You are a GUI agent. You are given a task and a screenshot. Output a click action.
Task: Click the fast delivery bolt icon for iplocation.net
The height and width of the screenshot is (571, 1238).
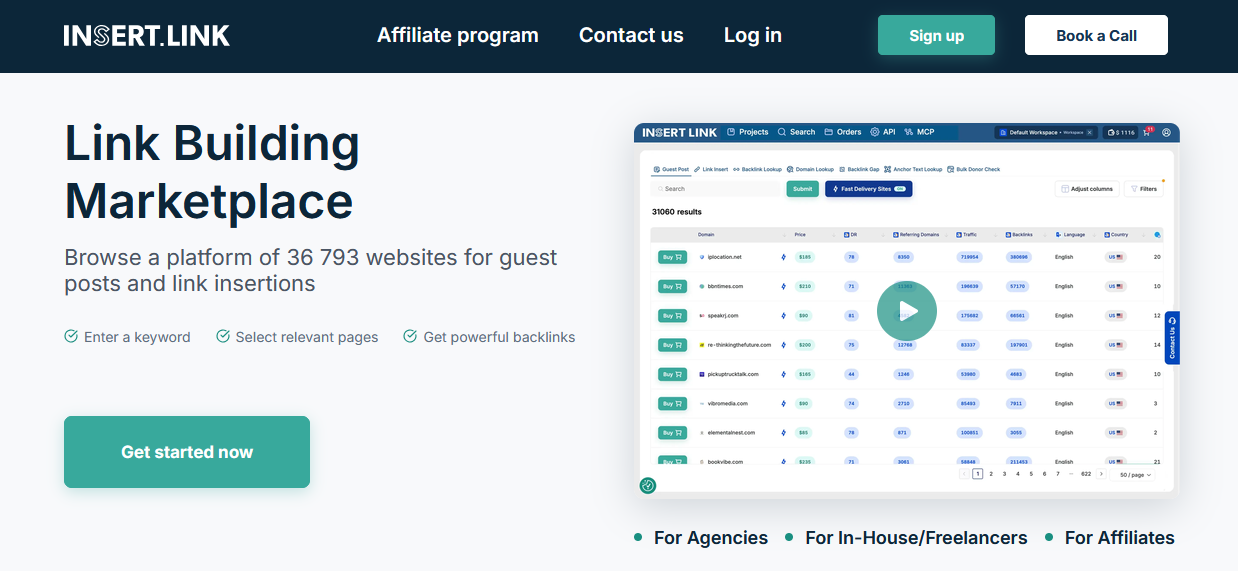[x=783, y=257]
